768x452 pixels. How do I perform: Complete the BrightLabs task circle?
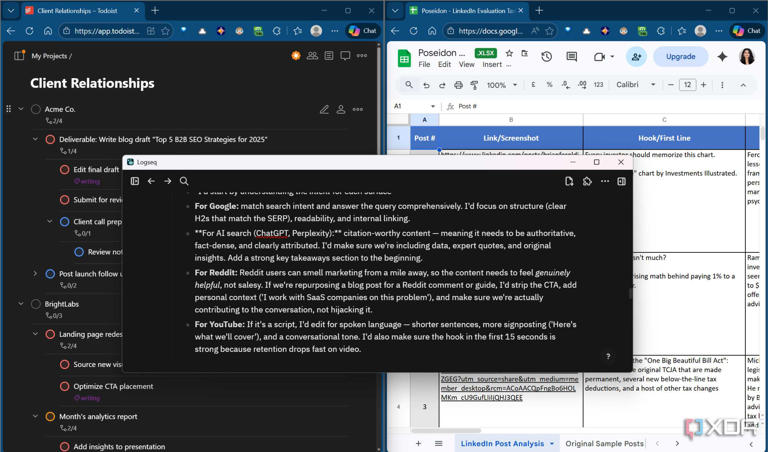tap(36, 304)
